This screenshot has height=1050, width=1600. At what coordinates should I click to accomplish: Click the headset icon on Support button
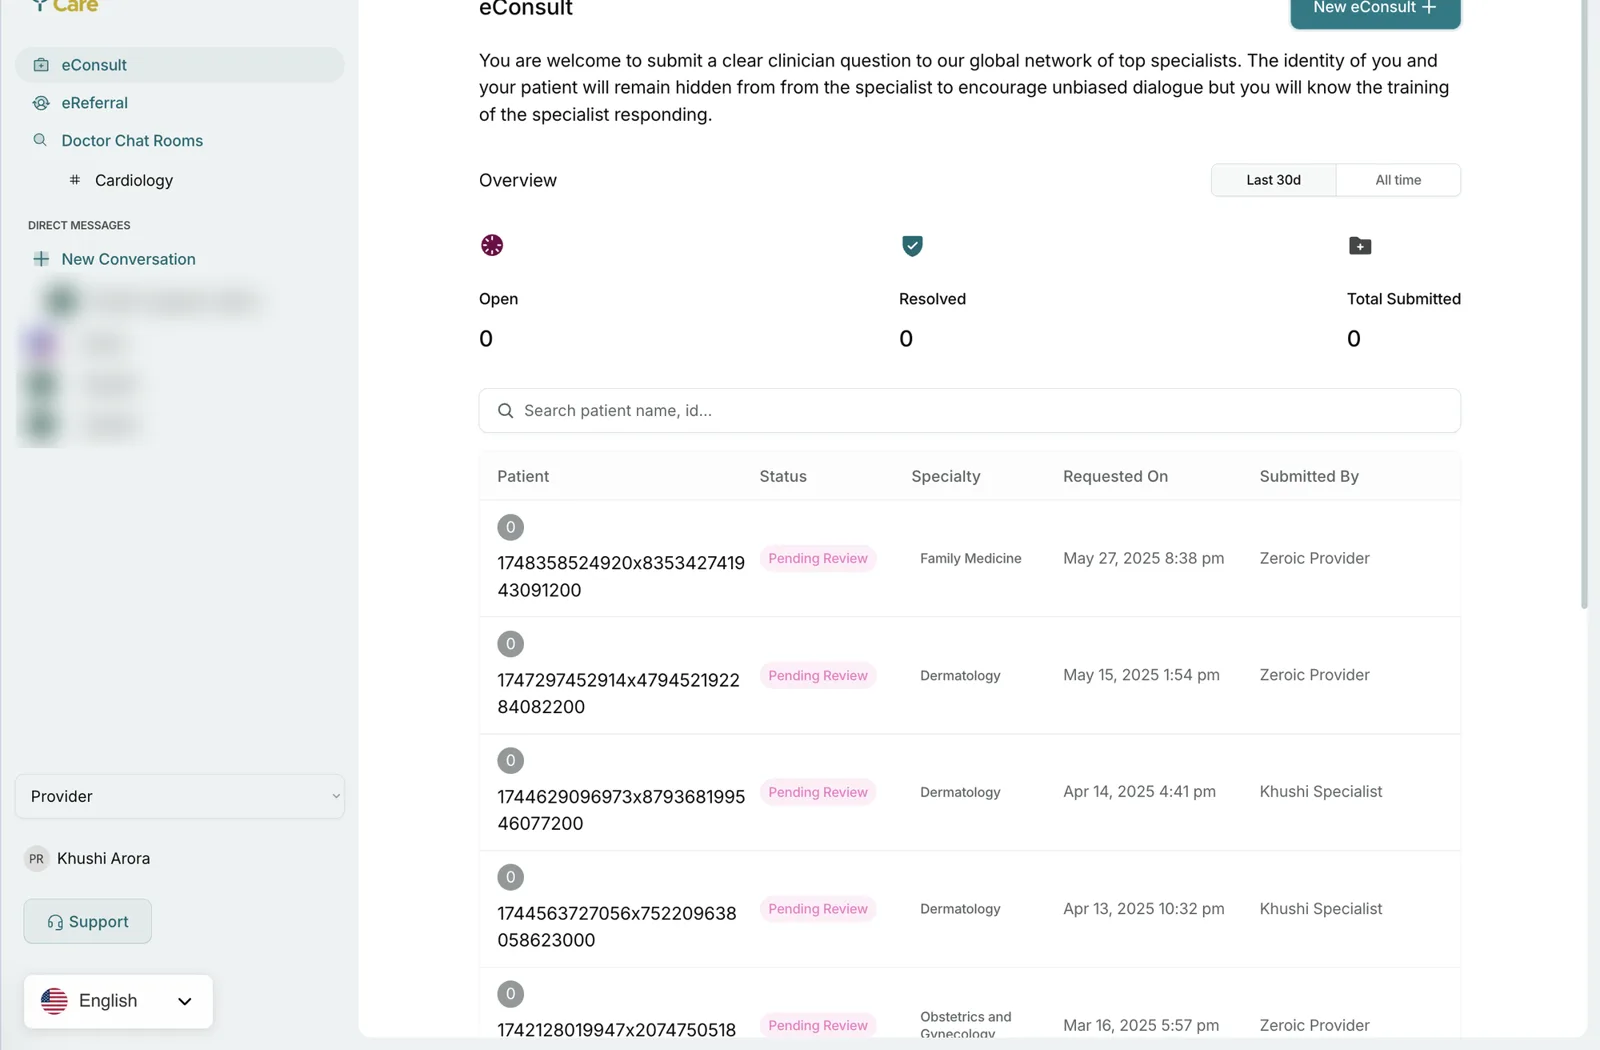[x=55, y=922]
